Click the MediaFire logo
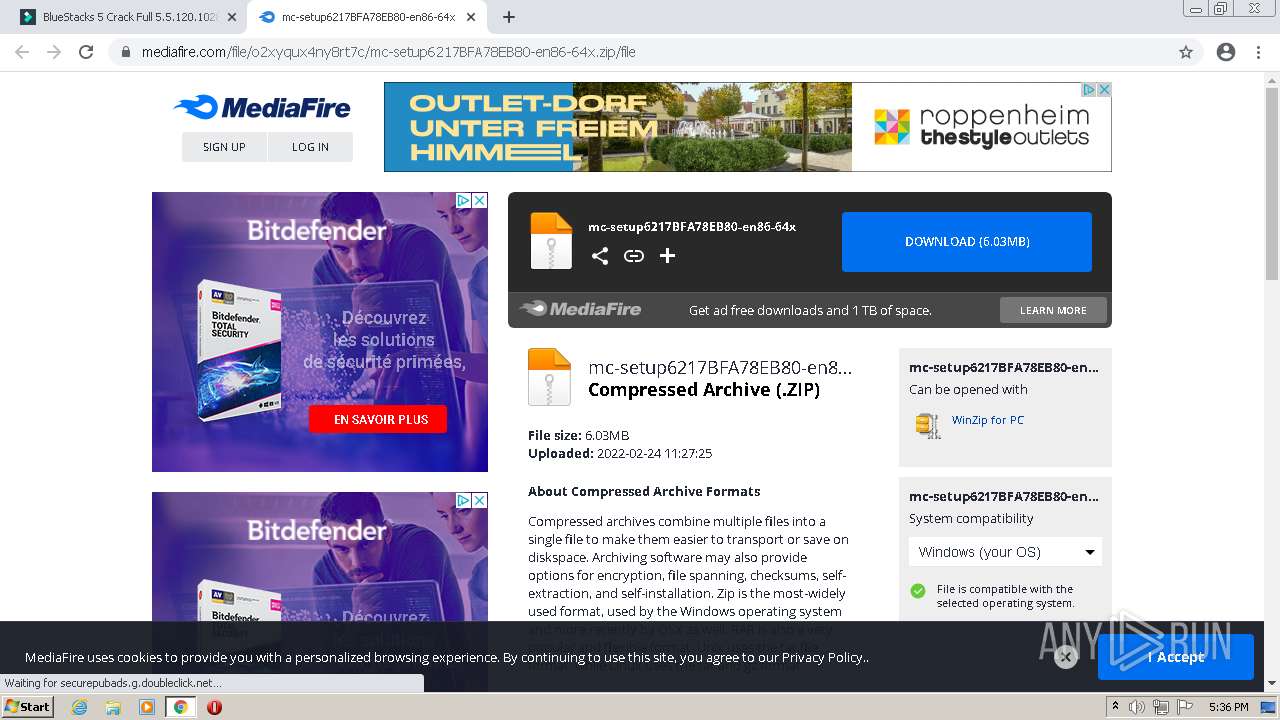 [x=262, y=107]
